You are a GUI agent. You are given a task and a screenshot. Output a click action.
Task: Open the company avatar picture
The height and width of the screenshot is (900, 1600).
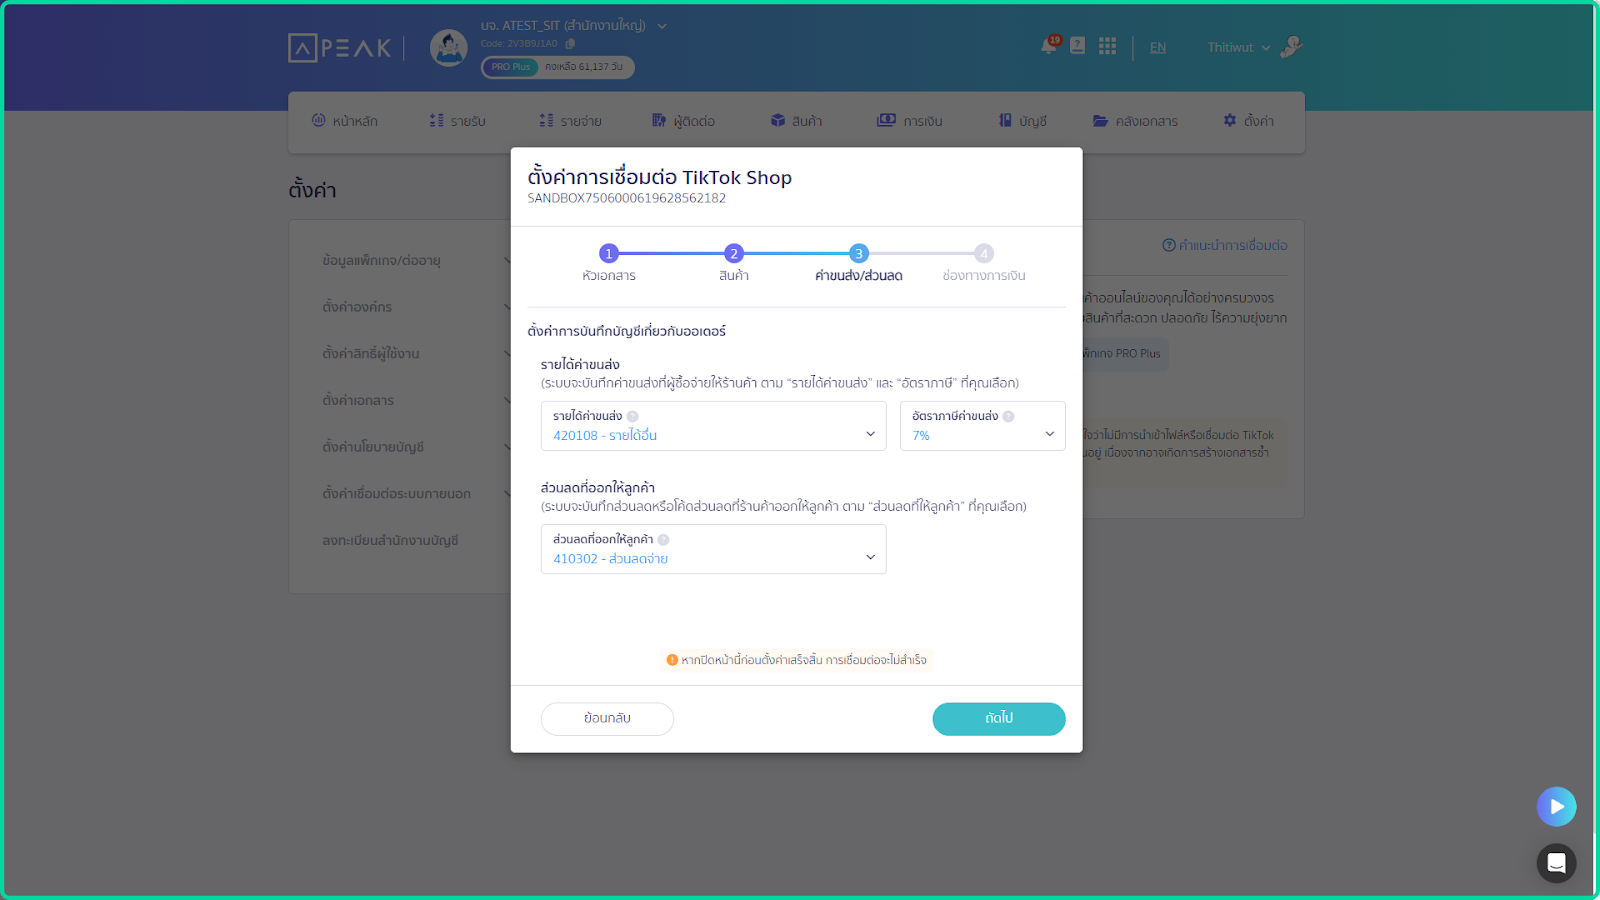pyautogui.click(x=449, y=47)
